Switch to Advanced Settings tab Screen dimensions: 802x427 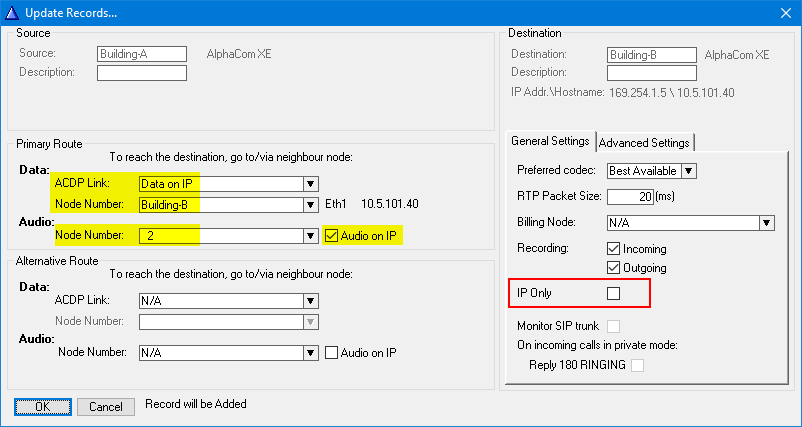point(644,142)
